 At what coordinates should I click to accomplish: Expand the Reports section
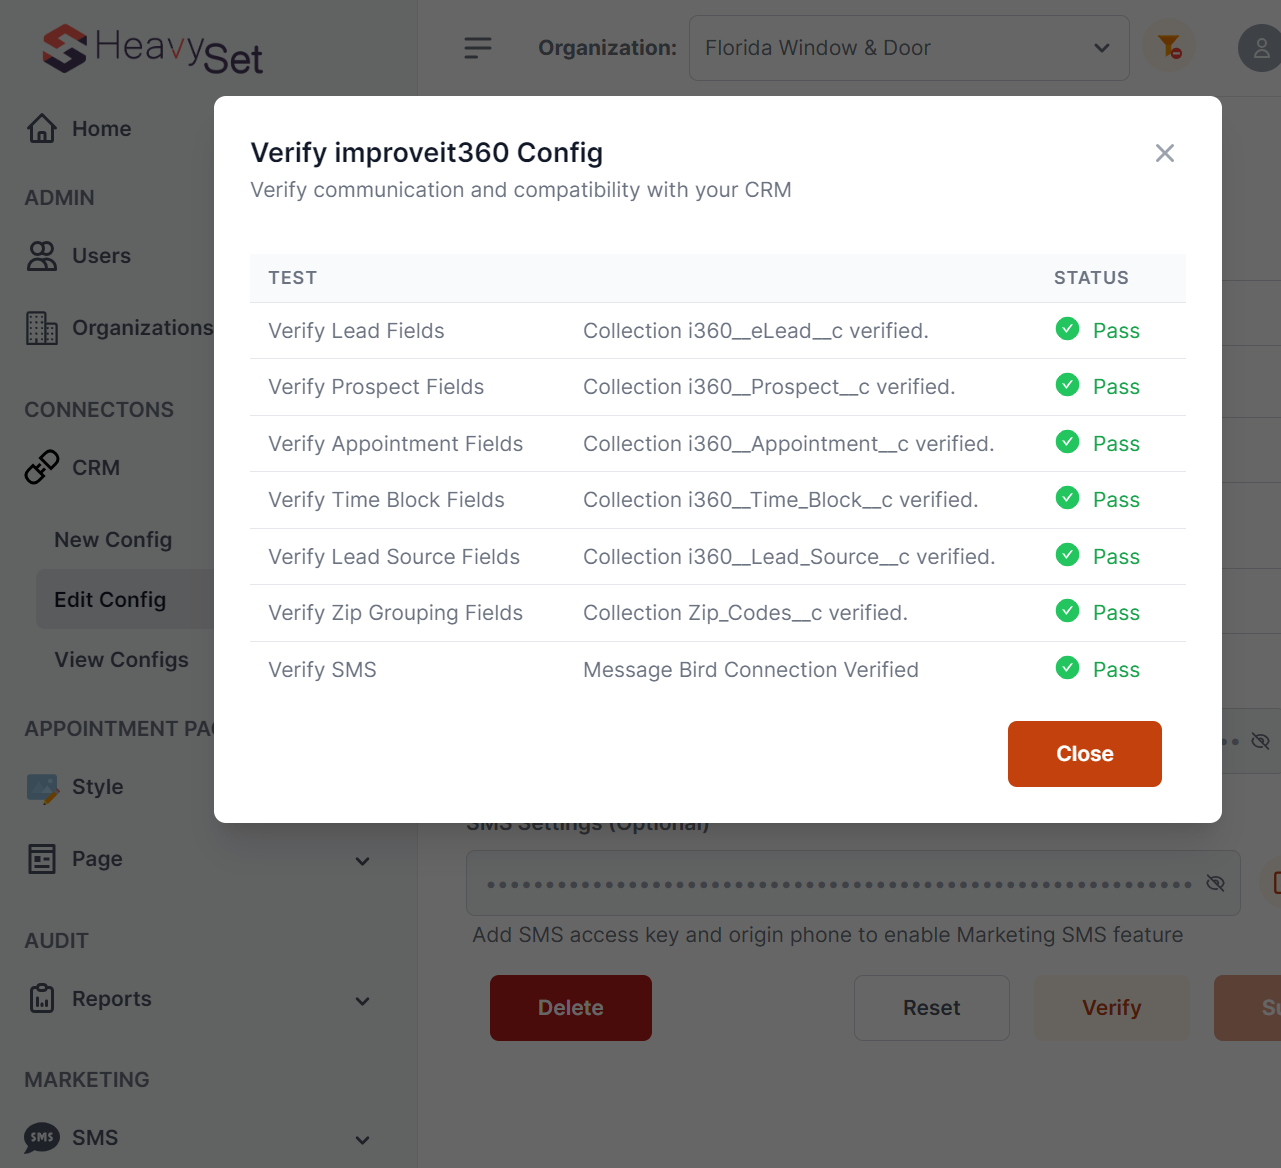[362, 1000]
